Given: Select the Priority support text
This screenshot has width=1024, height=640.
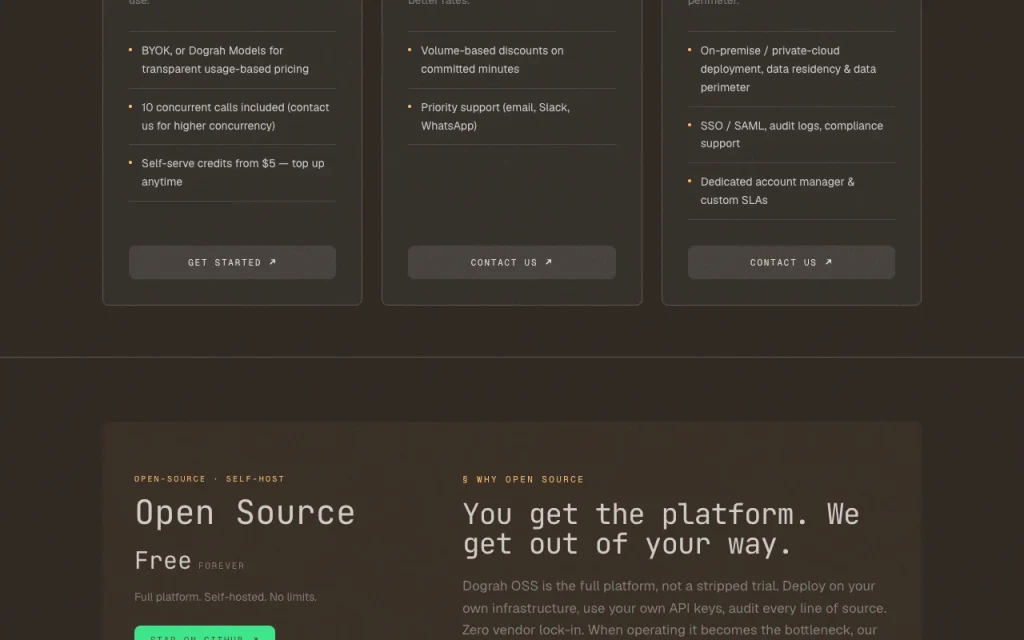Looking at the screenshot, I should [495, 116].
